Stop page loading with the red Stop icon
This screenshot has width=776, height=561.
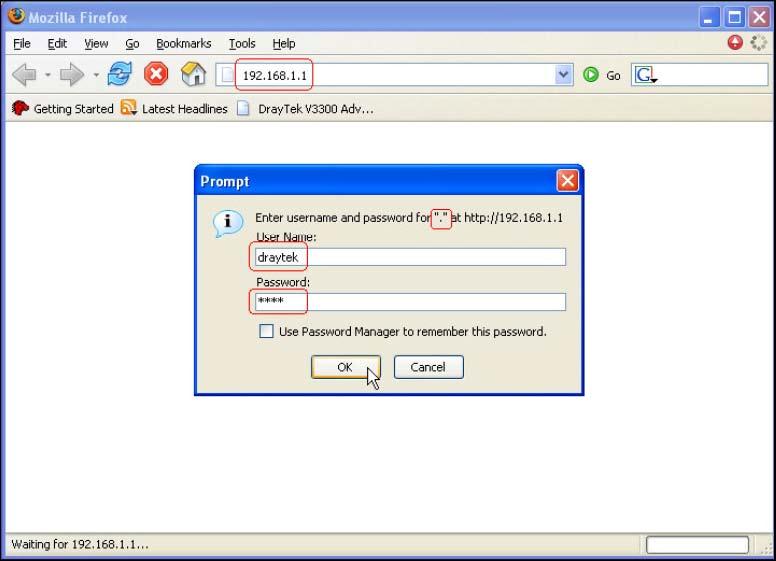[x=157, y=75]
